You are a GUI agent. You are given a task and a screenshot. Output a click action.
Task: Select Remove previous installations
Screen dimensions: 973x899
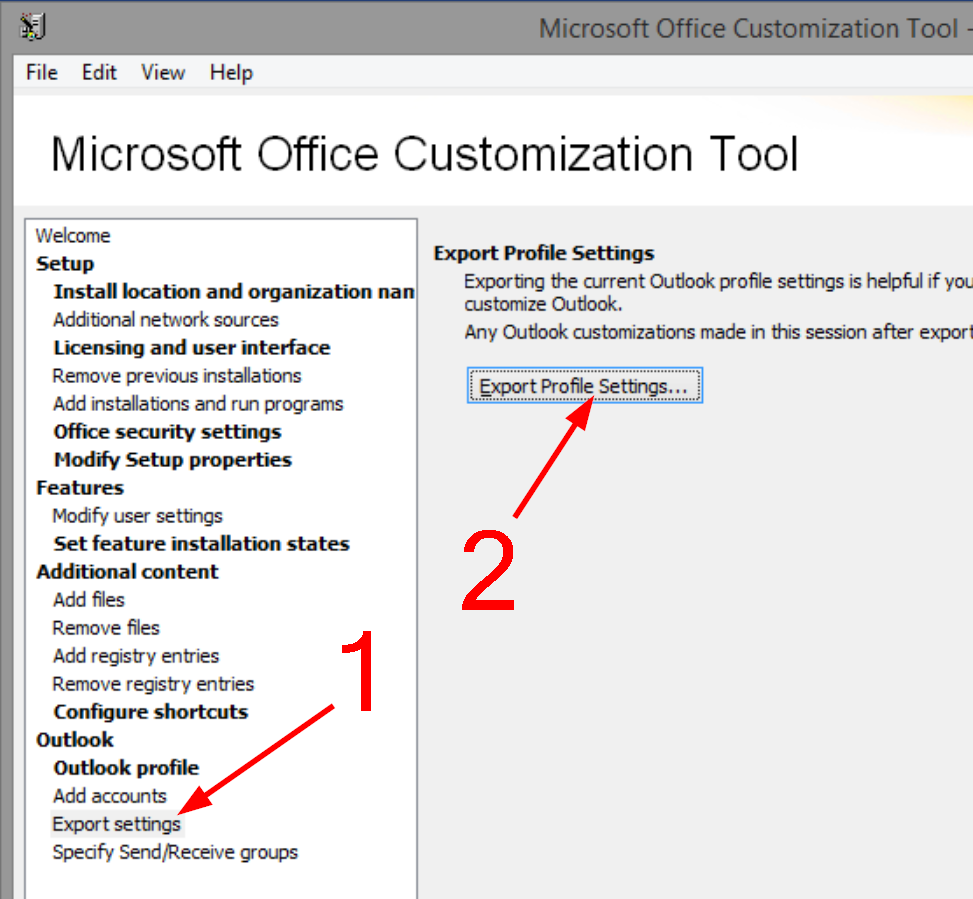pos(176,376)
